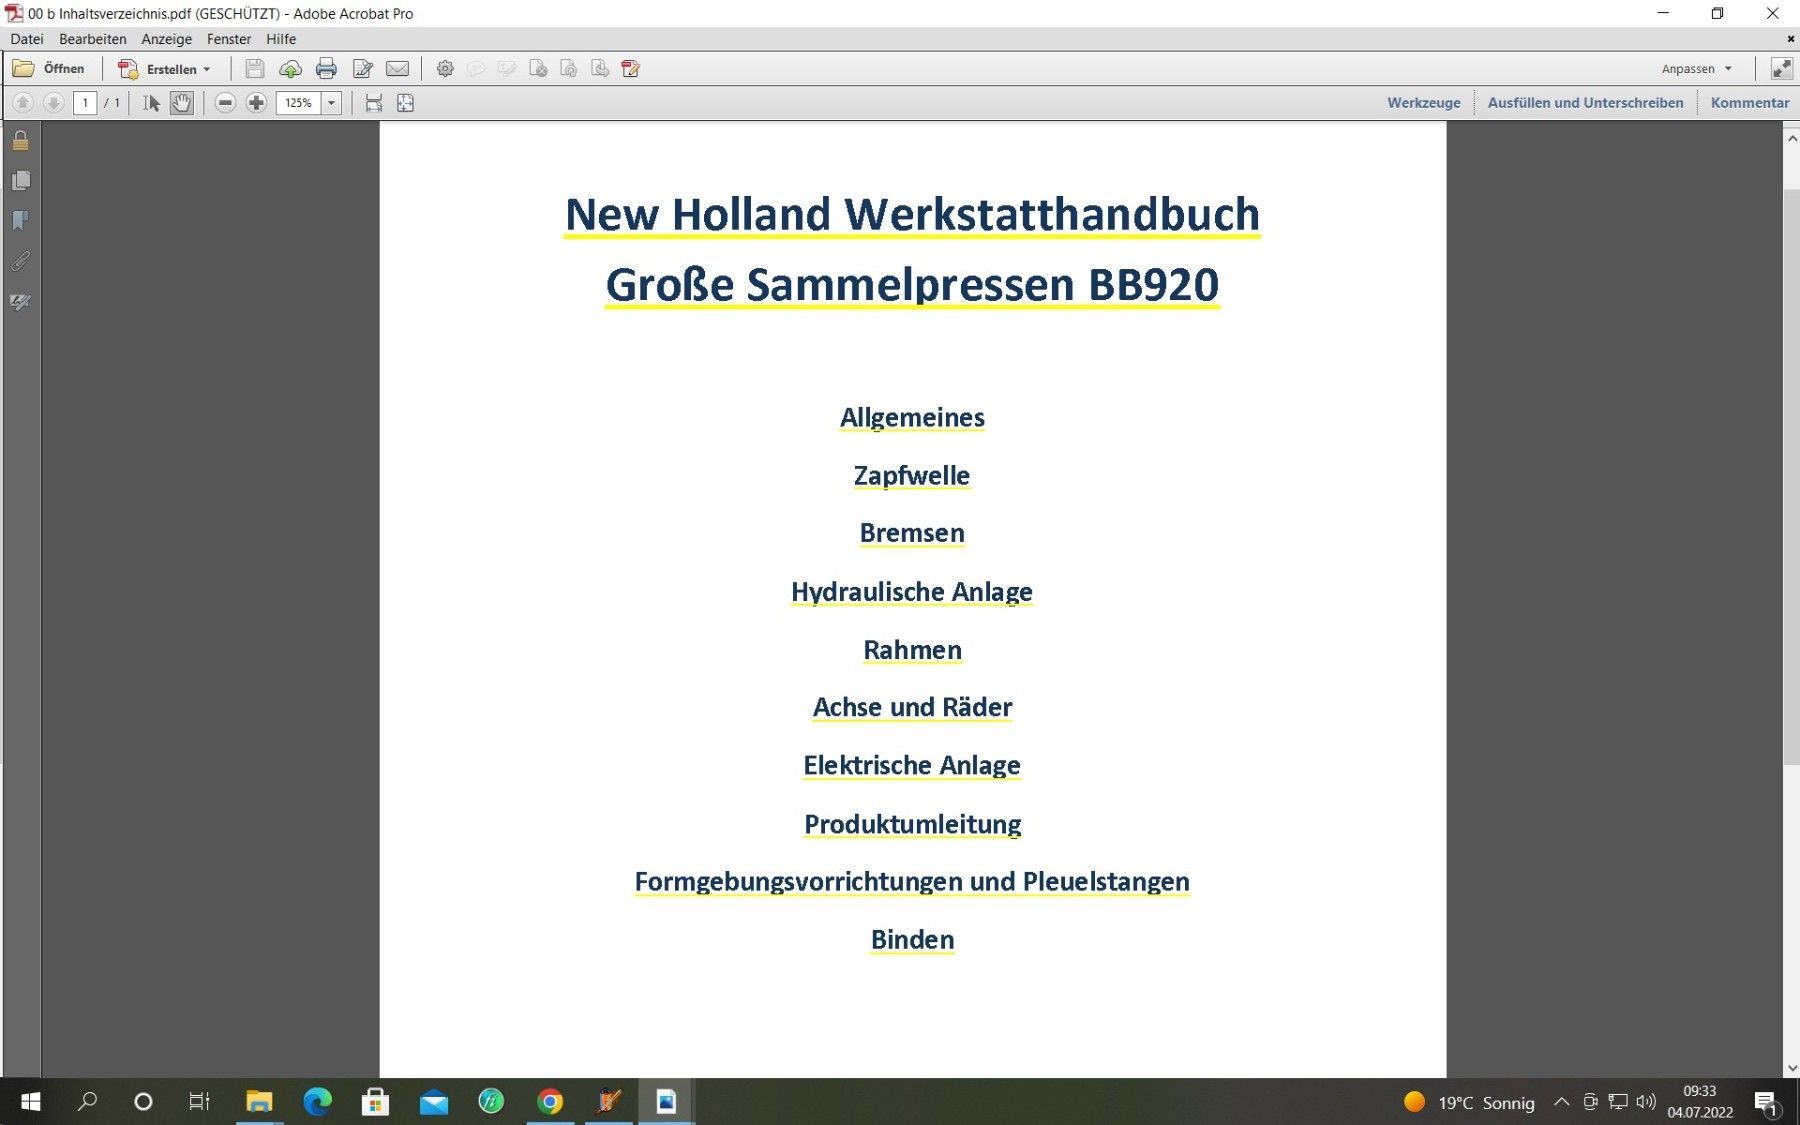The height and width of the screenshot is (1125, 1800).
Task: Click the zoom out minus button
Action: [225, 103]
